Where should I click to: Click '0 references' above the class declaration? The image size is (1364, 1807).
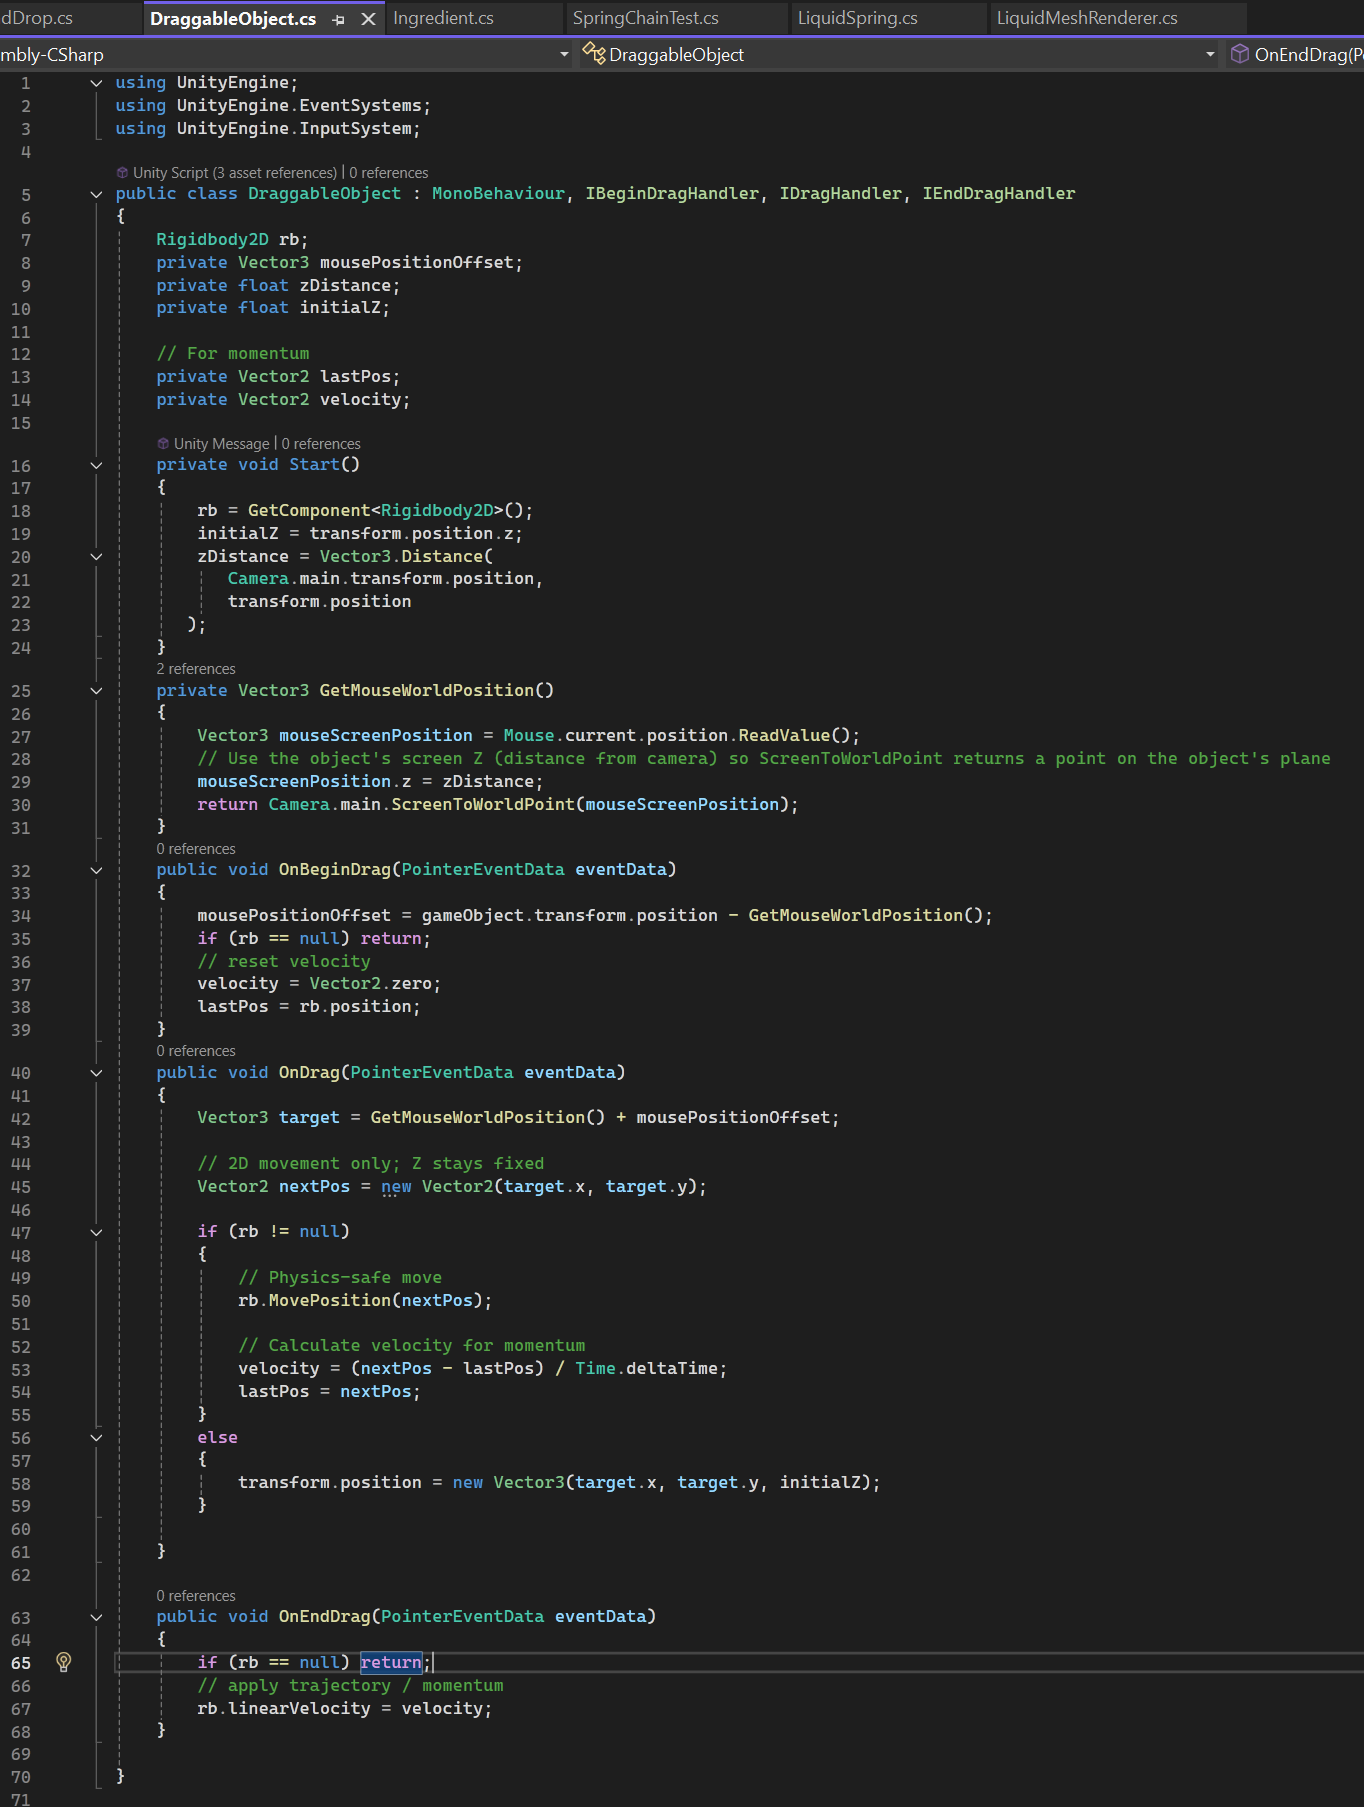pyautogui.click(x=389, y=173)
